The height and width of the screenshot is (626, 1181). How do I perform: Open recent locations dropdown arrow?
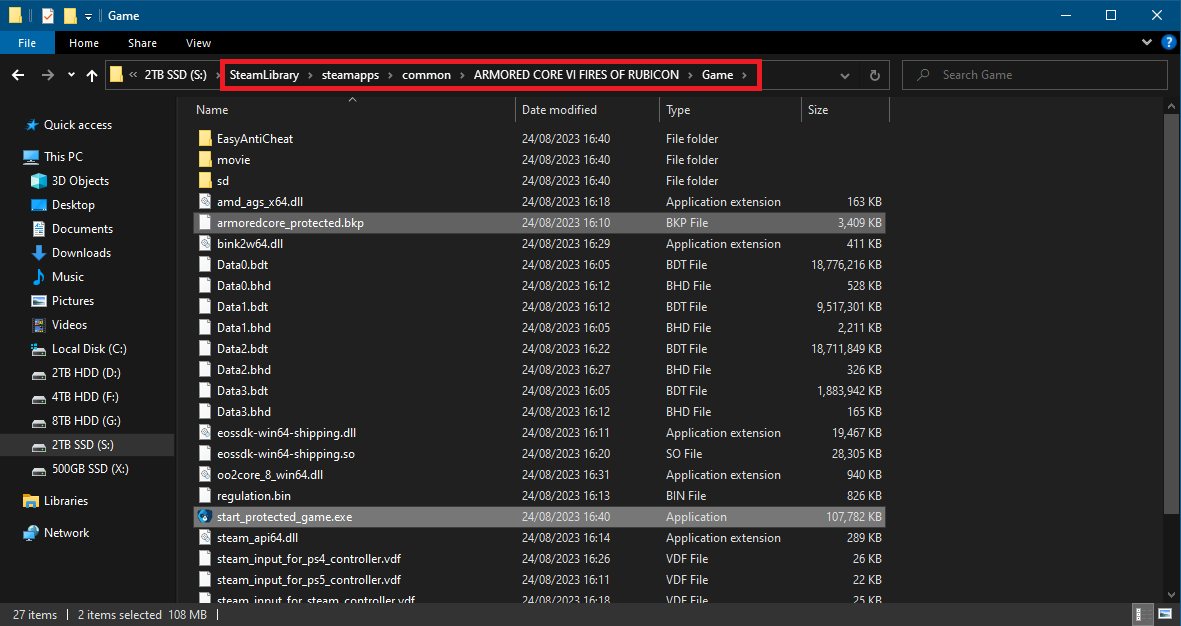[71, 75]
